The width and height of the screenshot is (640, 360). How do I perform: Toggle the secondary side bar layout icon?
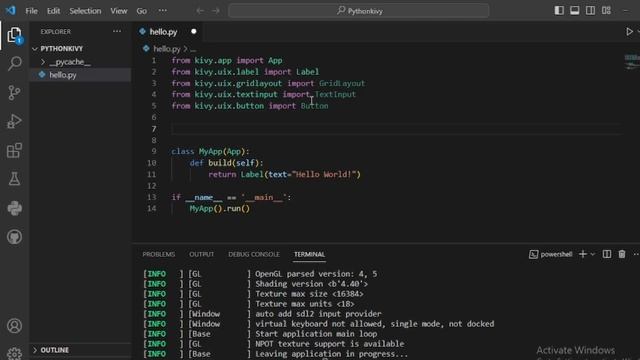pyautogui.click(x=590, y=11)
